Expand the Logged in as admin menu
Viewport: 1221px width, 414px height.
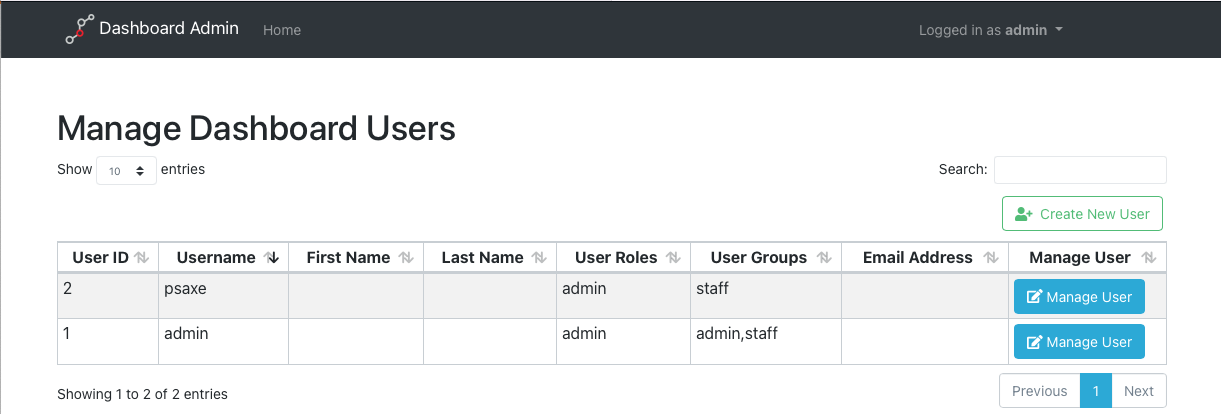pyautogui.click(x=990, y=30)
